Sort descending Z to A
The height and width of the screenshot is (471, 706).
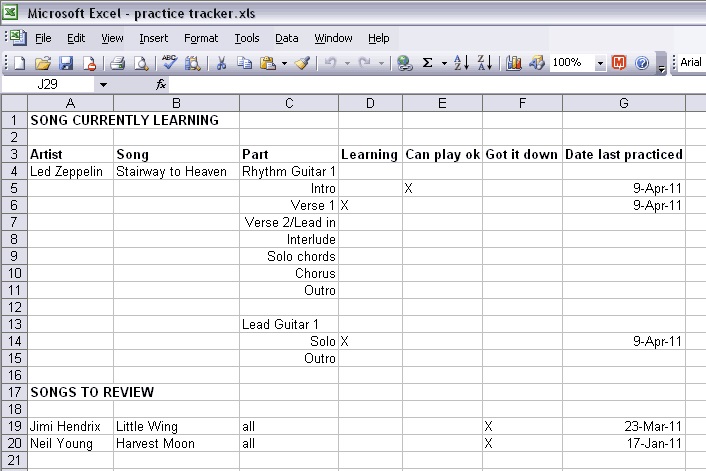[484, 63]
